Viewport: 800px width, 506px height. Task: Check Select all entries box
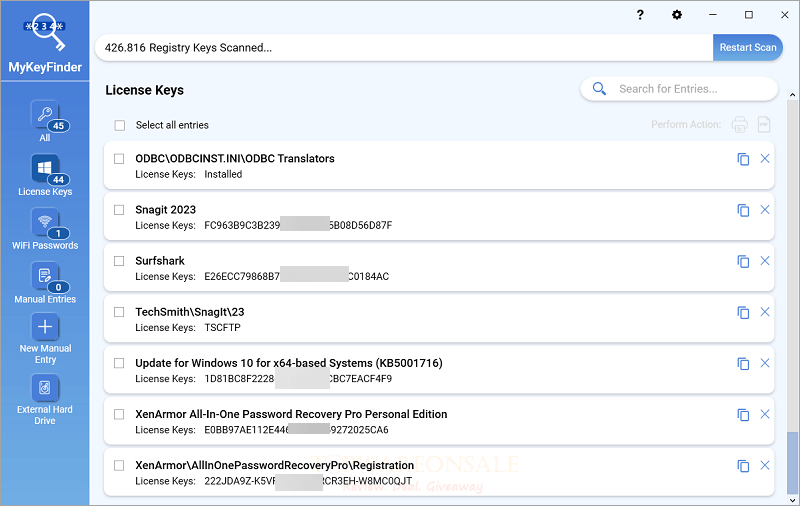click(x=119, y=125)
